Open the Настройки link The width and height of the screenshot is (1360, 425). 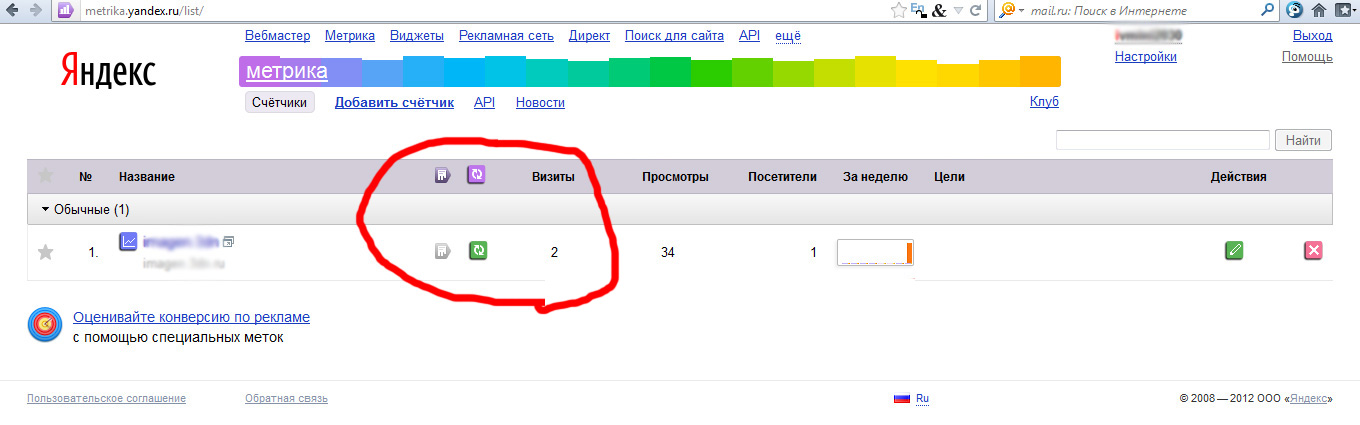click(x=1146, y=57)
